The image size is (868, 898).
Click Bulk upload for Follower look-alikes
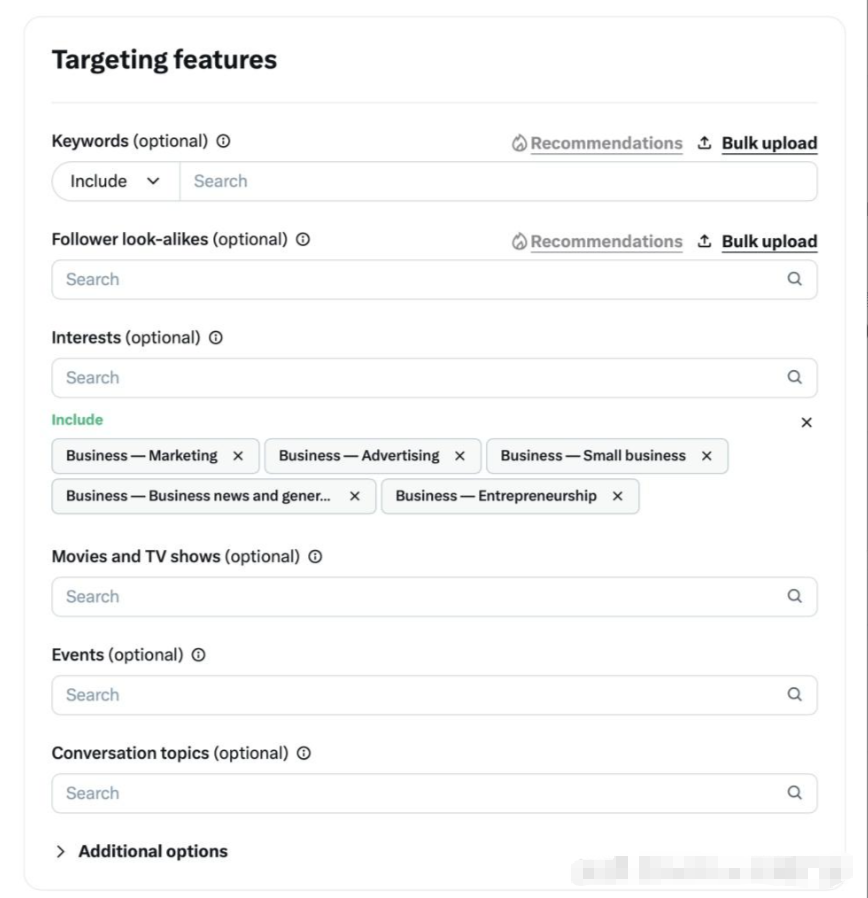[x=768, y=241]
